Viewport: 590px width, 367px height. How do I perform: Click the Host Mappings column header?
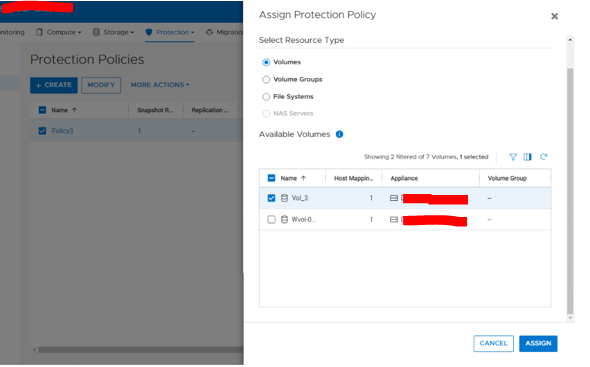[353, 178]
